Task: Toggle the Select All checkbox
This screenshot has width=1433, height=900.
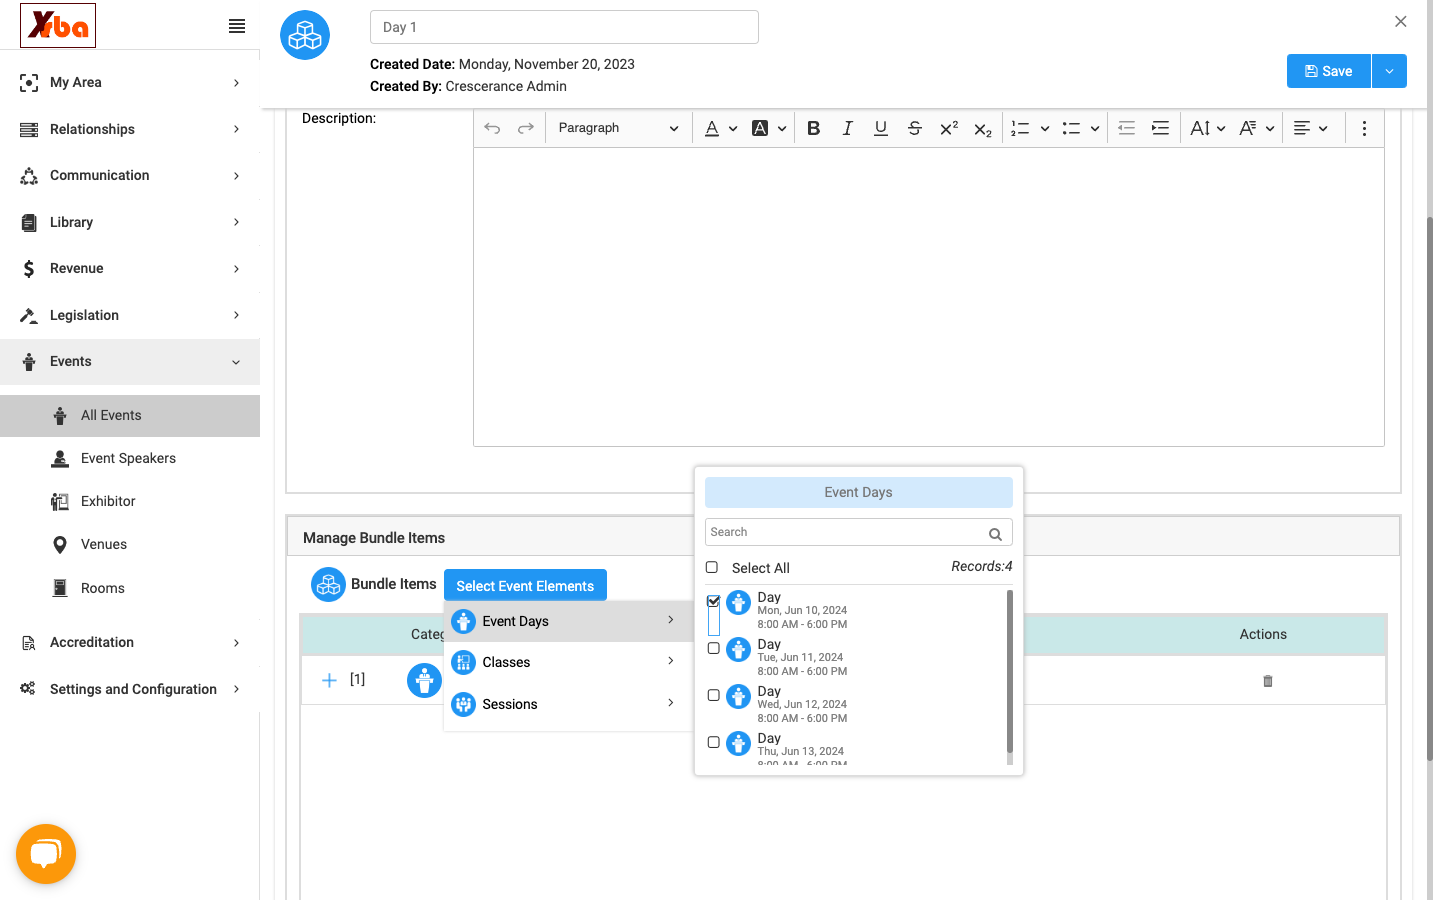Action: click(x=712, y=567)
